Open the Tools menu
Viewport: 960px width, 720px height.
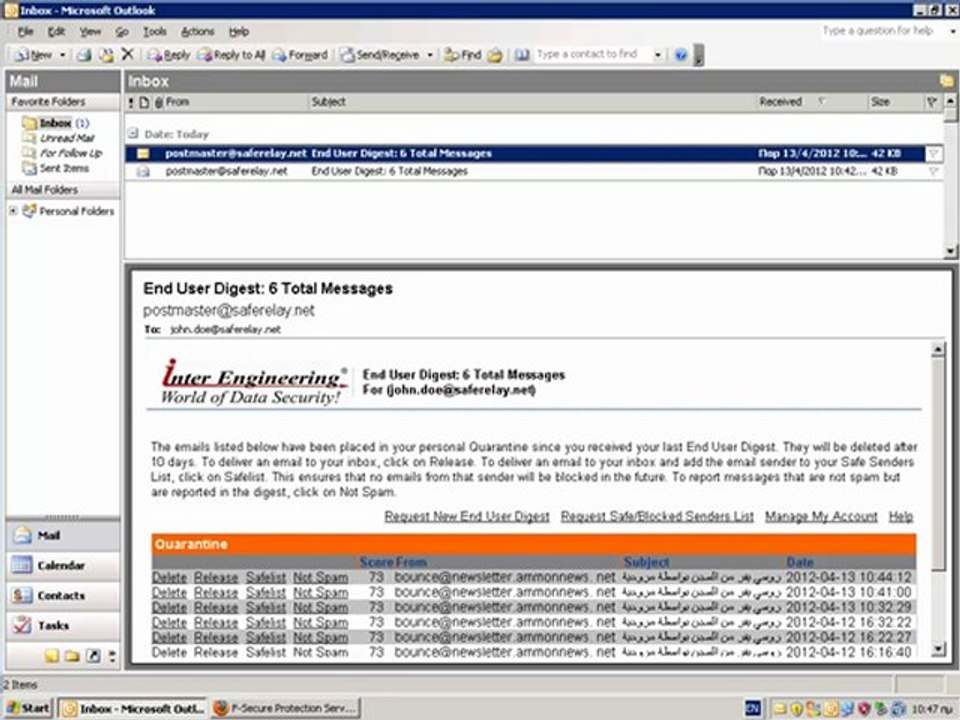tap(155, 32)
